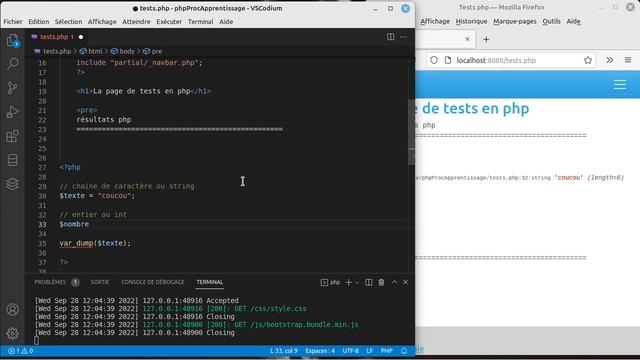Viewport: 640px width, 360px height.
Task: Change indentation via Espaces : 4
Action: 320,351
